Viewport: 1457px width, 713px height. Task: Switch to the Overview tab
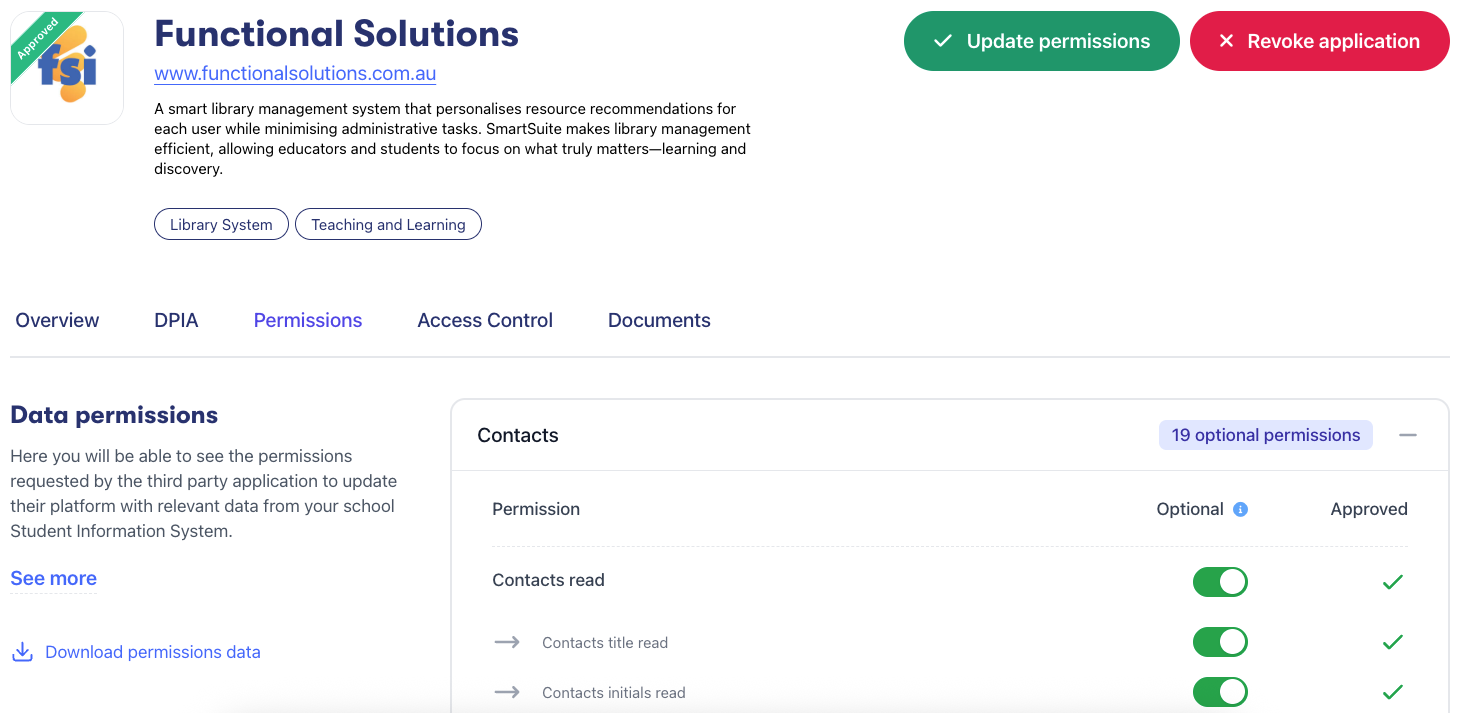point(57,320)
